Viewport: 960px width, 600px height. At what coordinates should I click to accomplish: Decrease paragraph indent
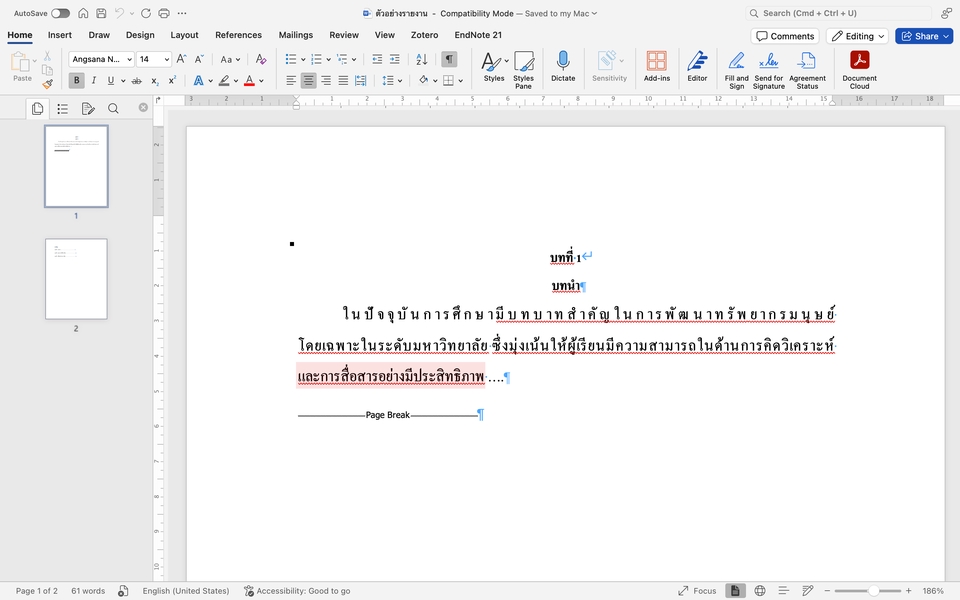(x=377, y=59)
